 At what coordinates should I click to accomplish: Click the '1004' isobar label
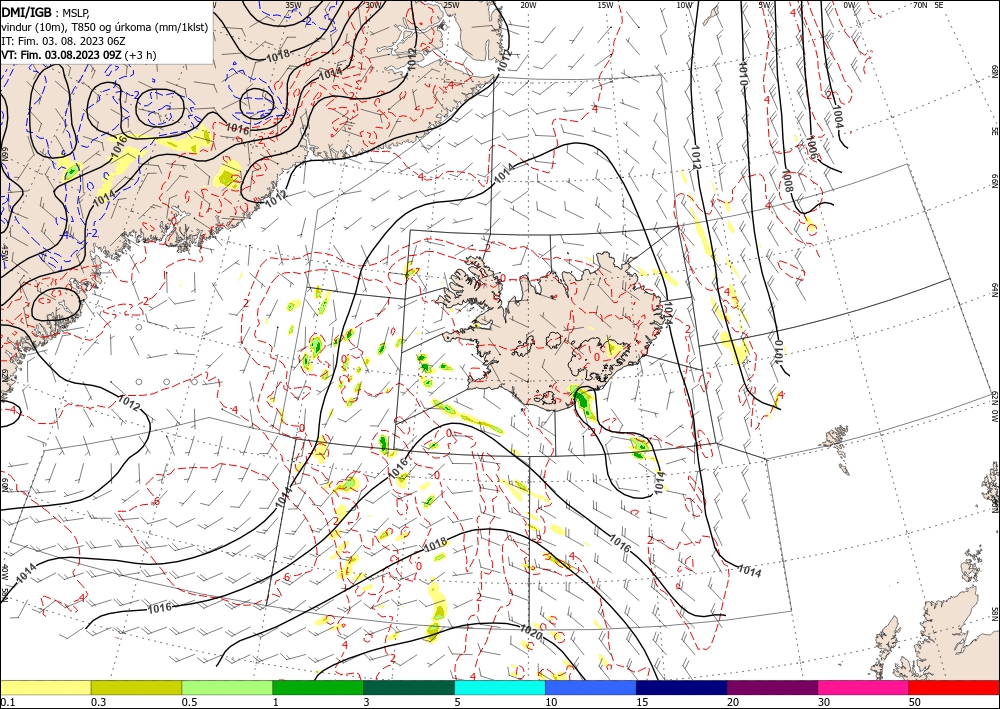[x=837, y=115]
